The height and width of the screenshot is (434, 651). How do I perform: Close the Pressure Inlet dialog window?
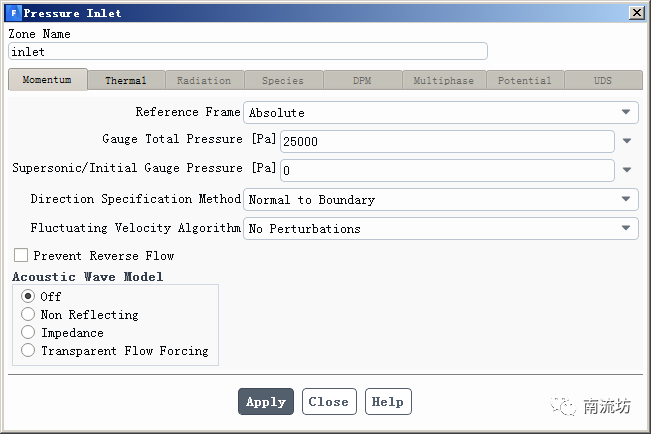coord(636,12)
